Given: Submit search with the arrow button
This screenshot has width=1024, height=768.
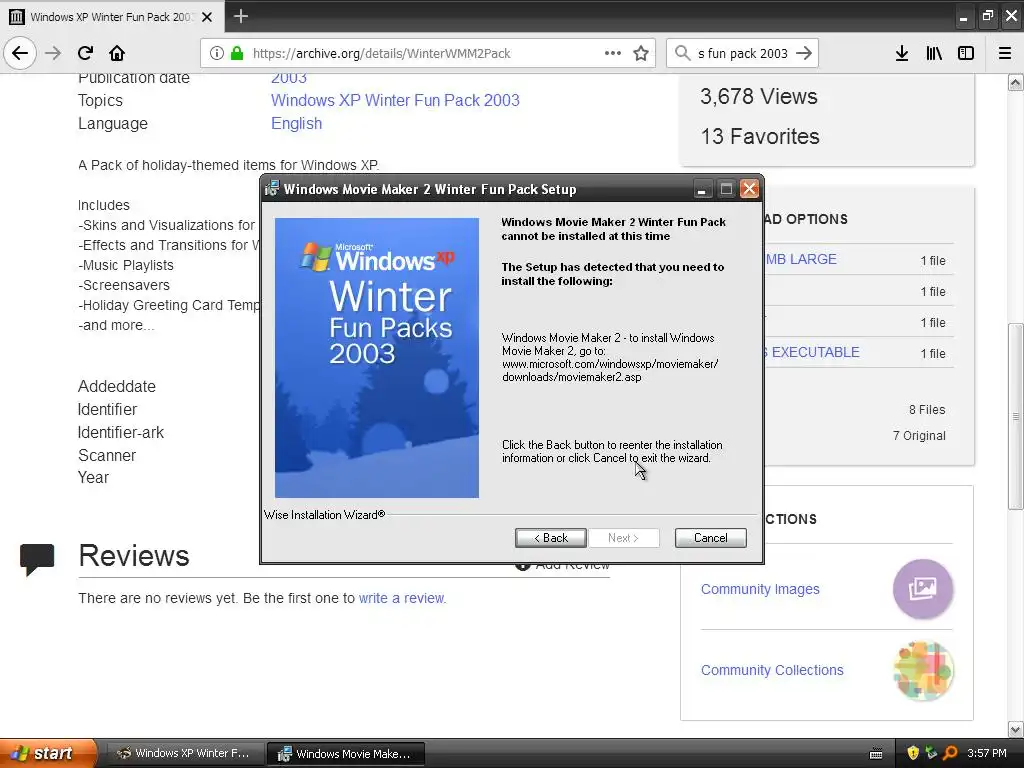Looking at the screenshot, I should 804,53.
